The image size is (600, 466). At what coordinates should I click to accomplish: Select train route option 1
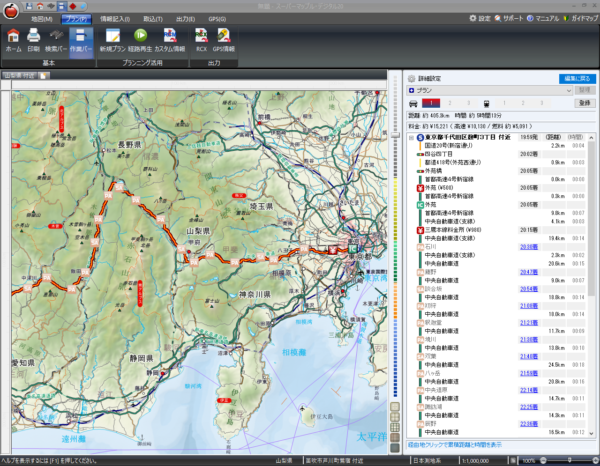504,103
